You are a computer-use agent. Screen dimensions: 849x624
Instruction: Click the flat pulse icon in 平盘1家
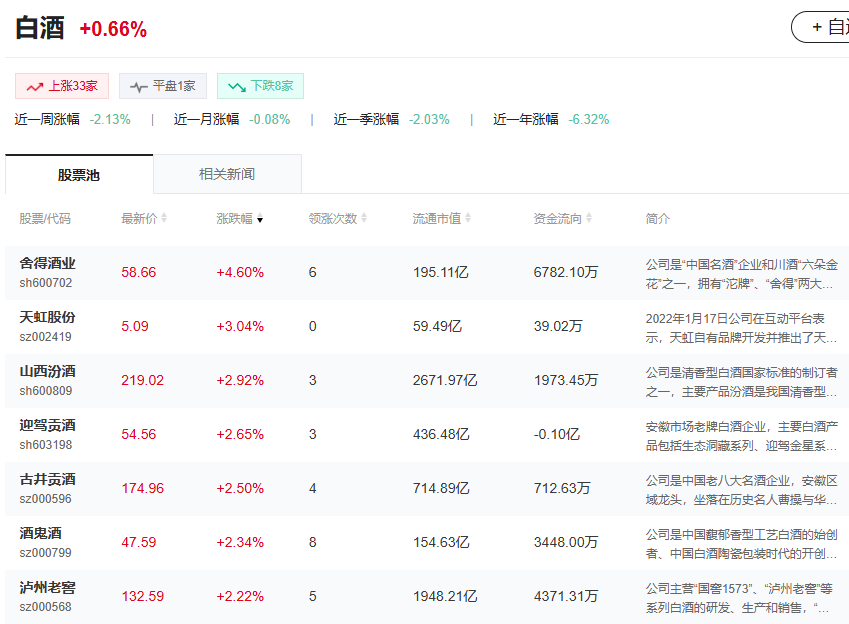(x=139, y=87)
